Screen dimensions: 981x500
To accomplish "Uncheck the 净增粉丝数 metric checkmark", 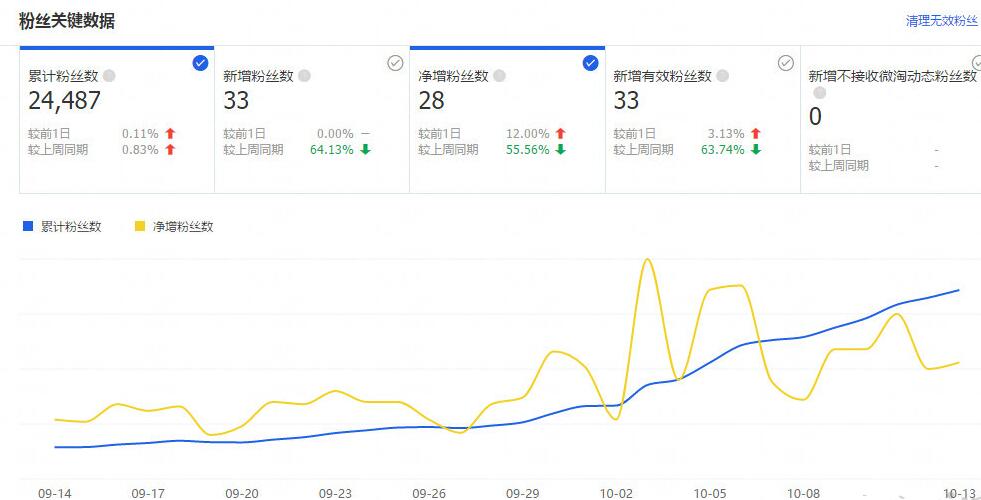I will coord(590,63).
